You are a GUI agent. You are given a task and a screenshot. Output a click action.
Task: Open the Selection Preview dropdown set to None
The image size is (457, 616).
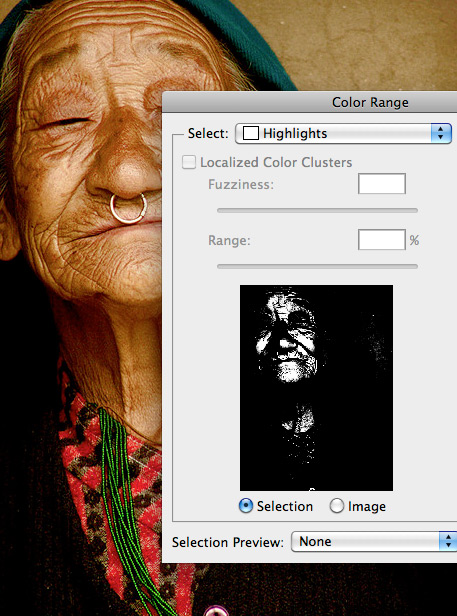tap(374, 542)
